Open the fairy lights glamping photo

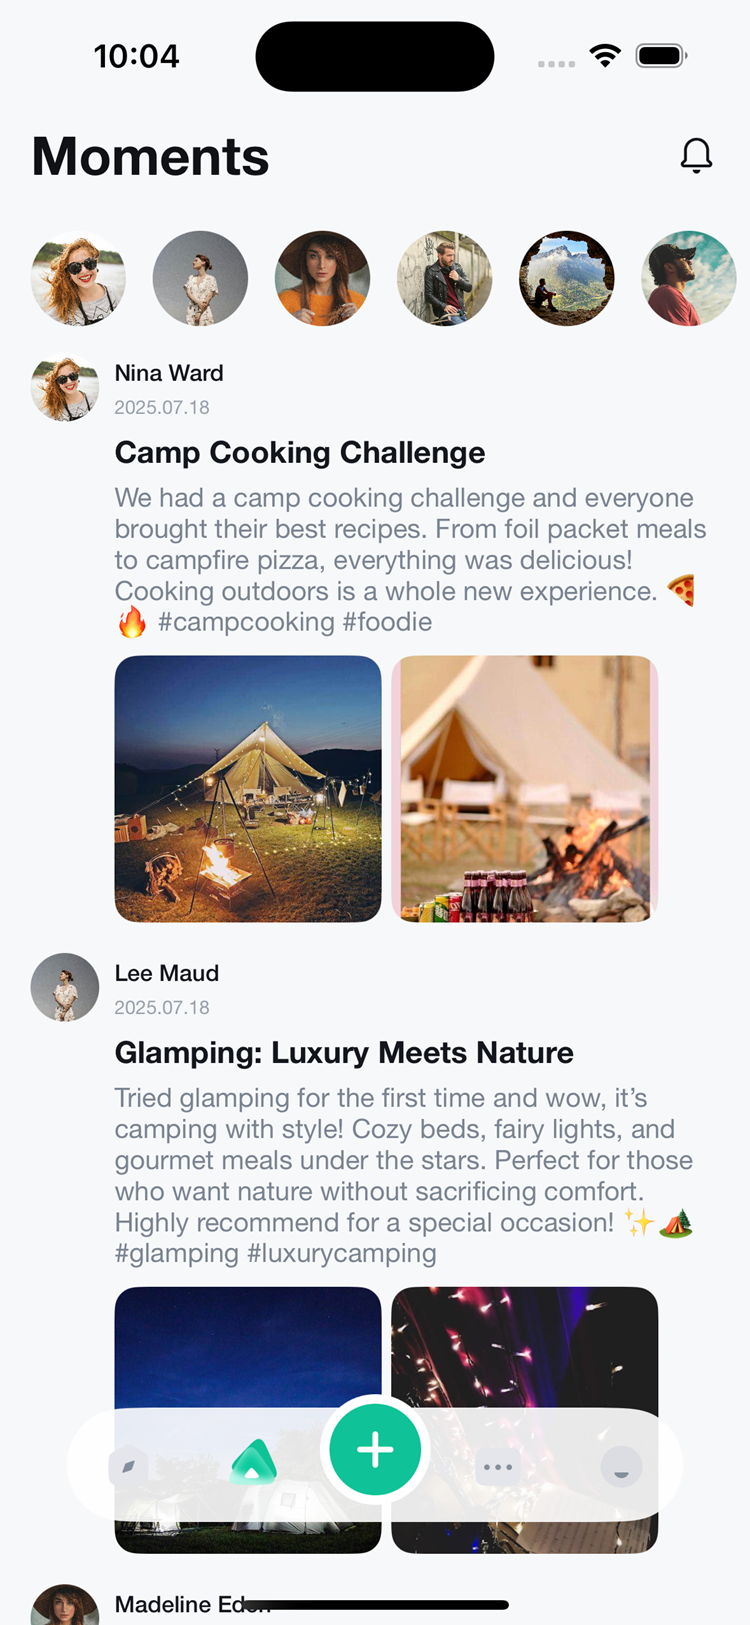524,1350
